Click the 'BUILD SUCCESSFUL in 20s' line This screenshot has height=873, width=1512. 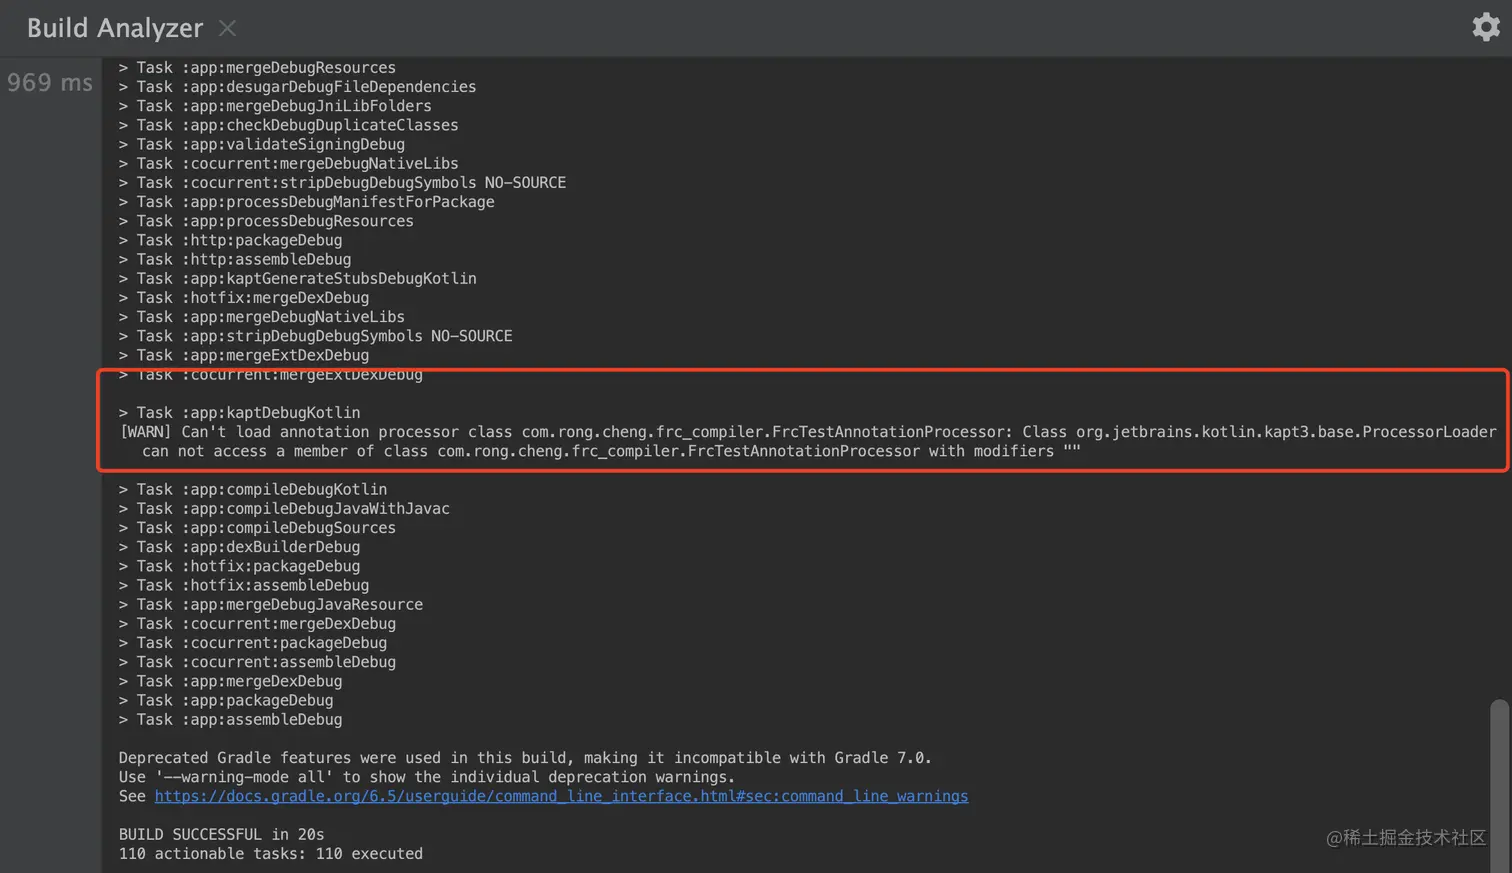tap(221, 835)
